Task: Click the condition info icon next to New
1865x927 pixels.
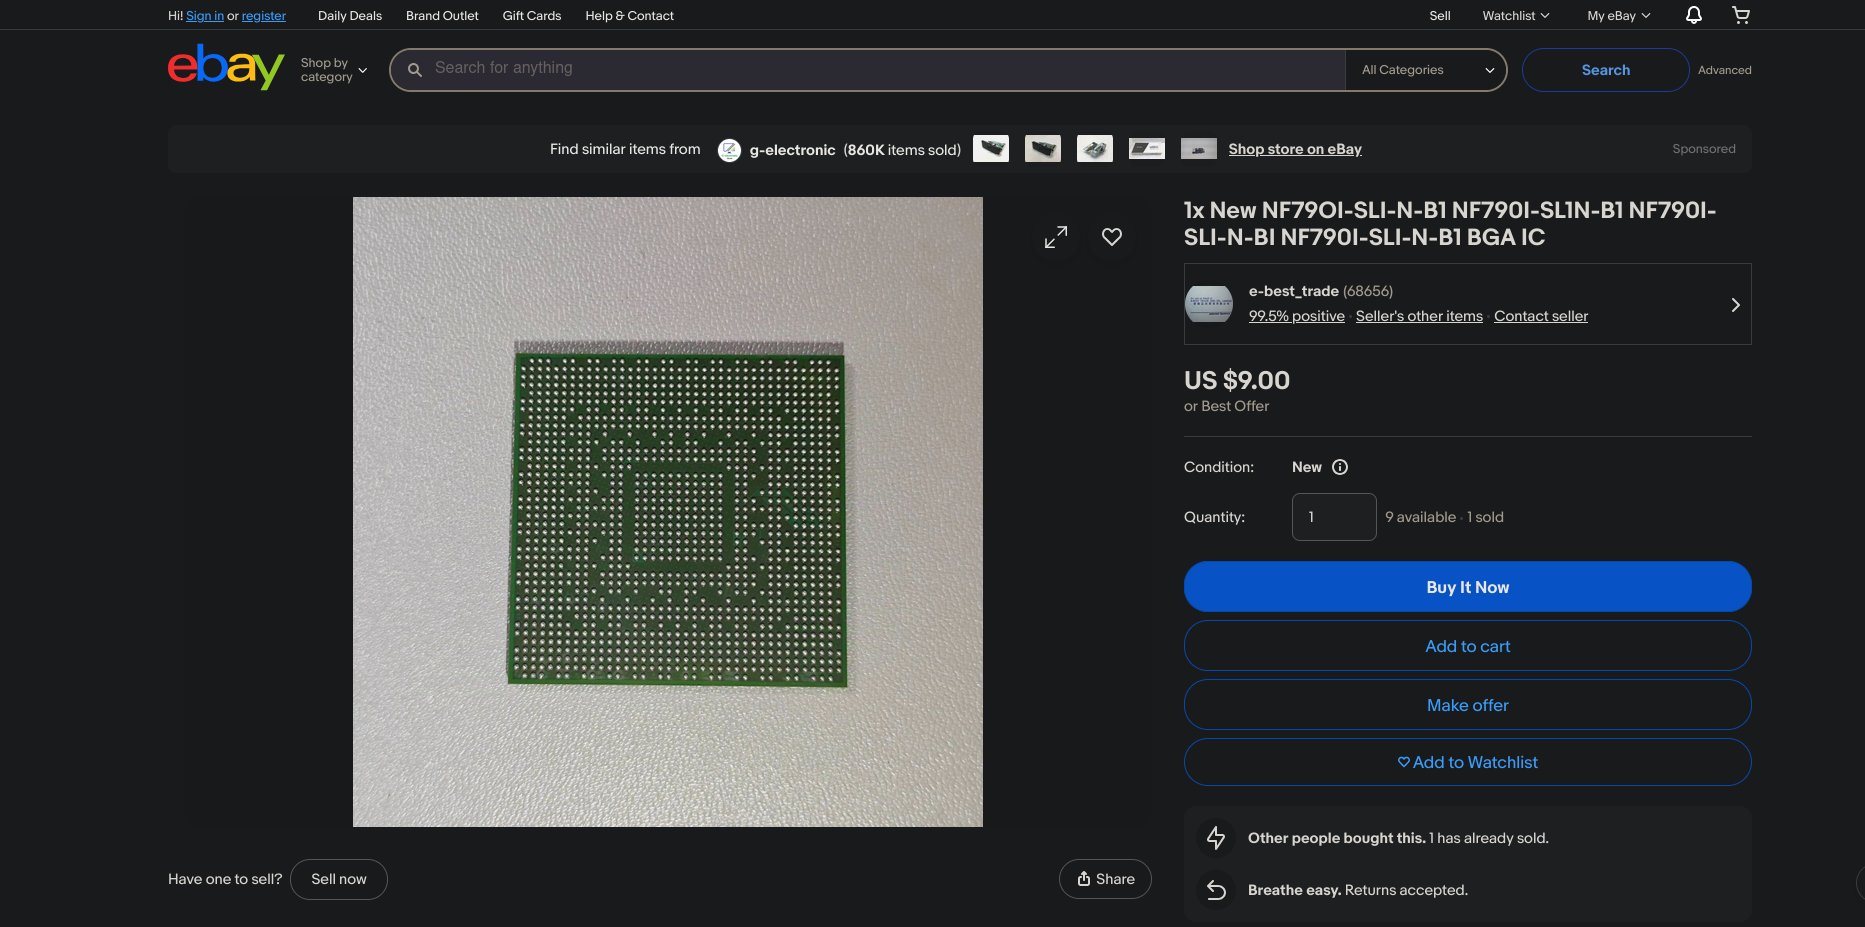Action: [1340, 467]
